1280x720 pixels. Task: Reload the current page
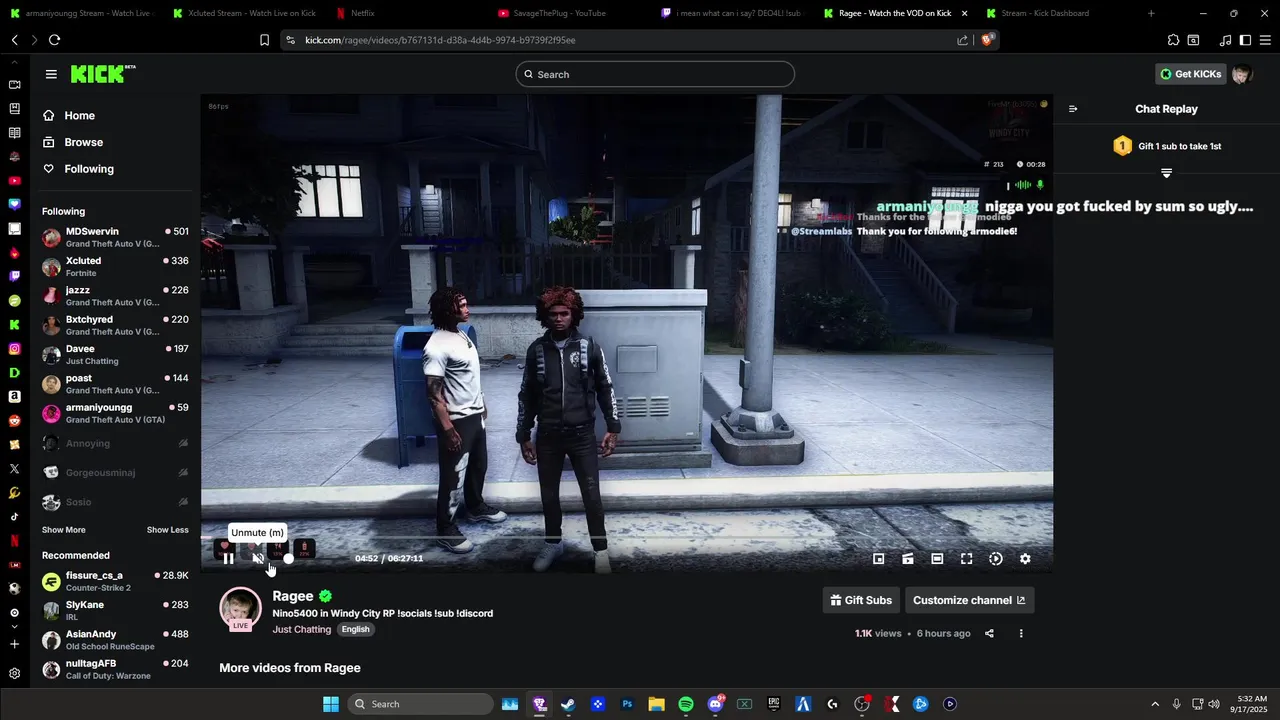54,40
